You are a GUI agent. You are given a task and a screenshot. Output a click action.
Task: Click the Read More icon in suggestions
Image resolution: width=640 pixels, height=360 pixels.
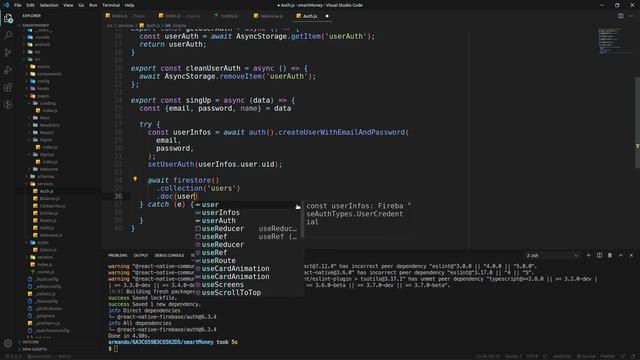click(298, 207)
